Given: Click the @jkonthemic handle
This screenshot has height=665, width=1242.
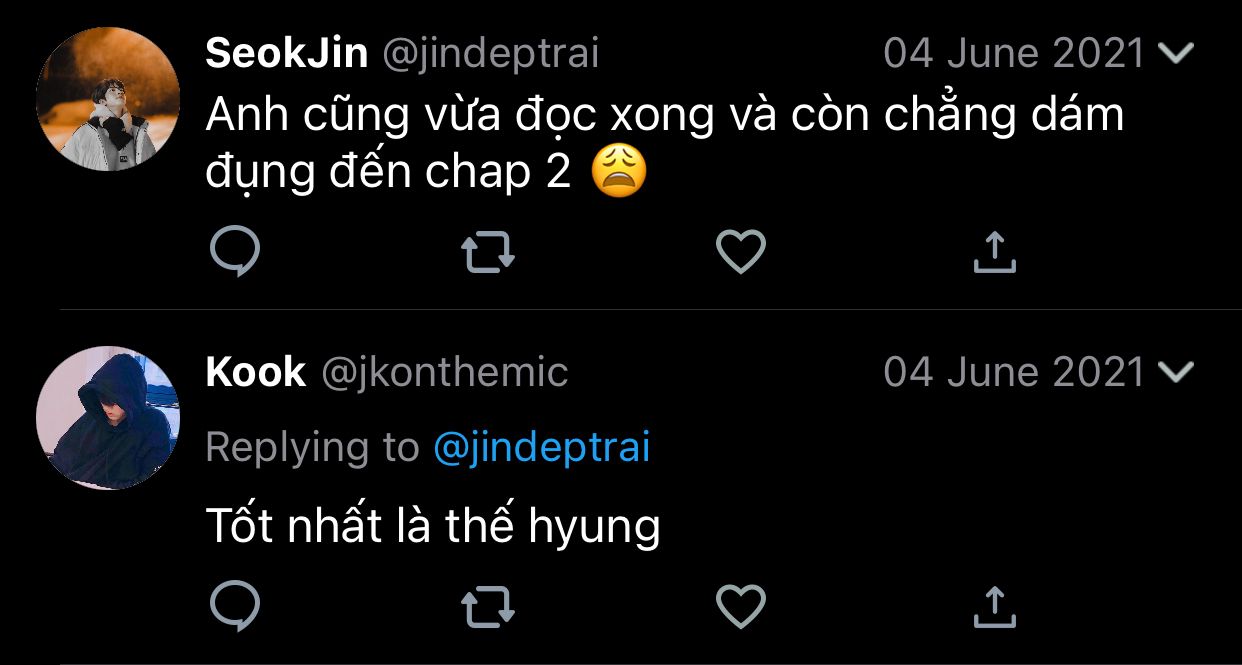Looking at the screenshot, I should [444, 373].
